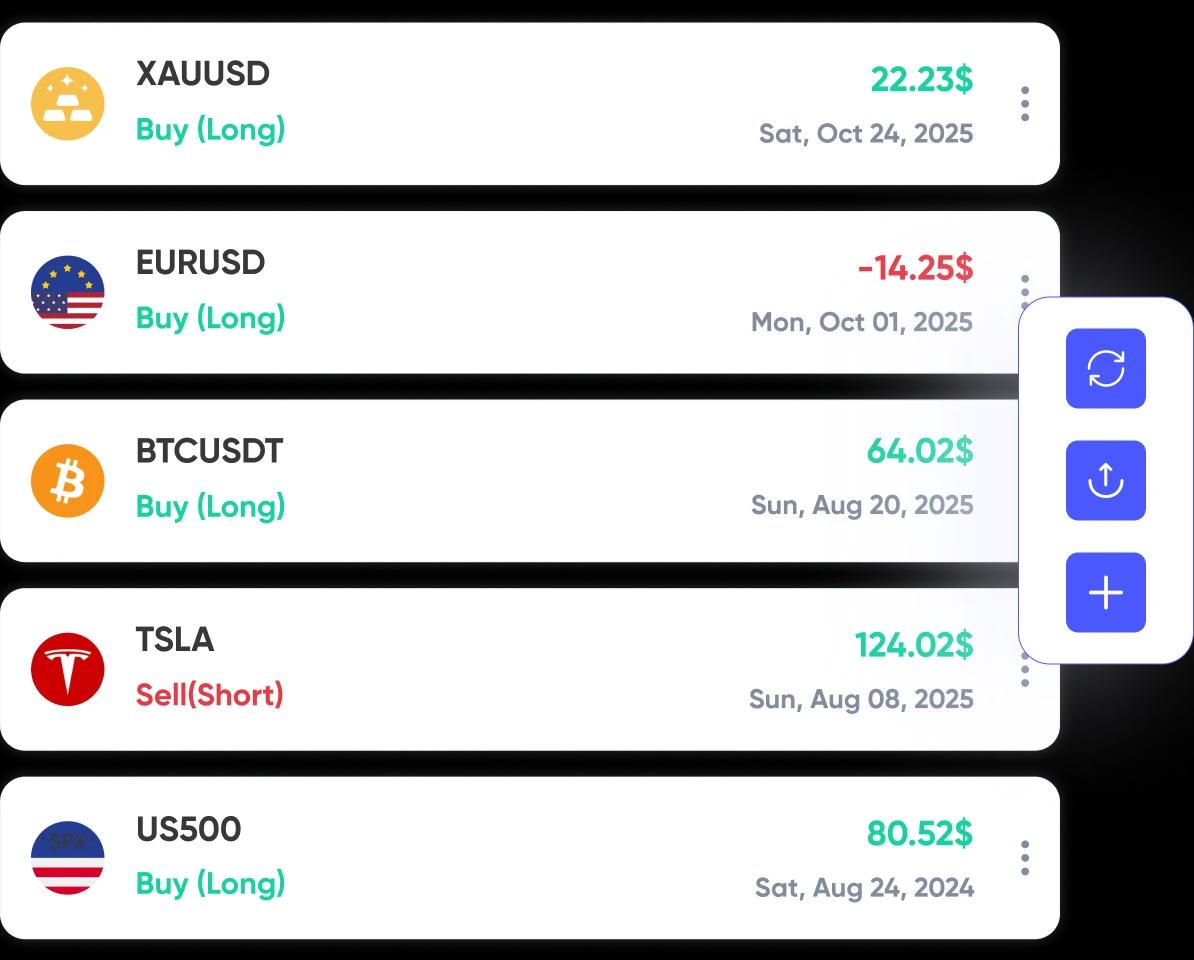Select the refresh entry in the open context menu
This screenshot has width=1194, height=960.
pyautogui.click(x=1105, y=368)
